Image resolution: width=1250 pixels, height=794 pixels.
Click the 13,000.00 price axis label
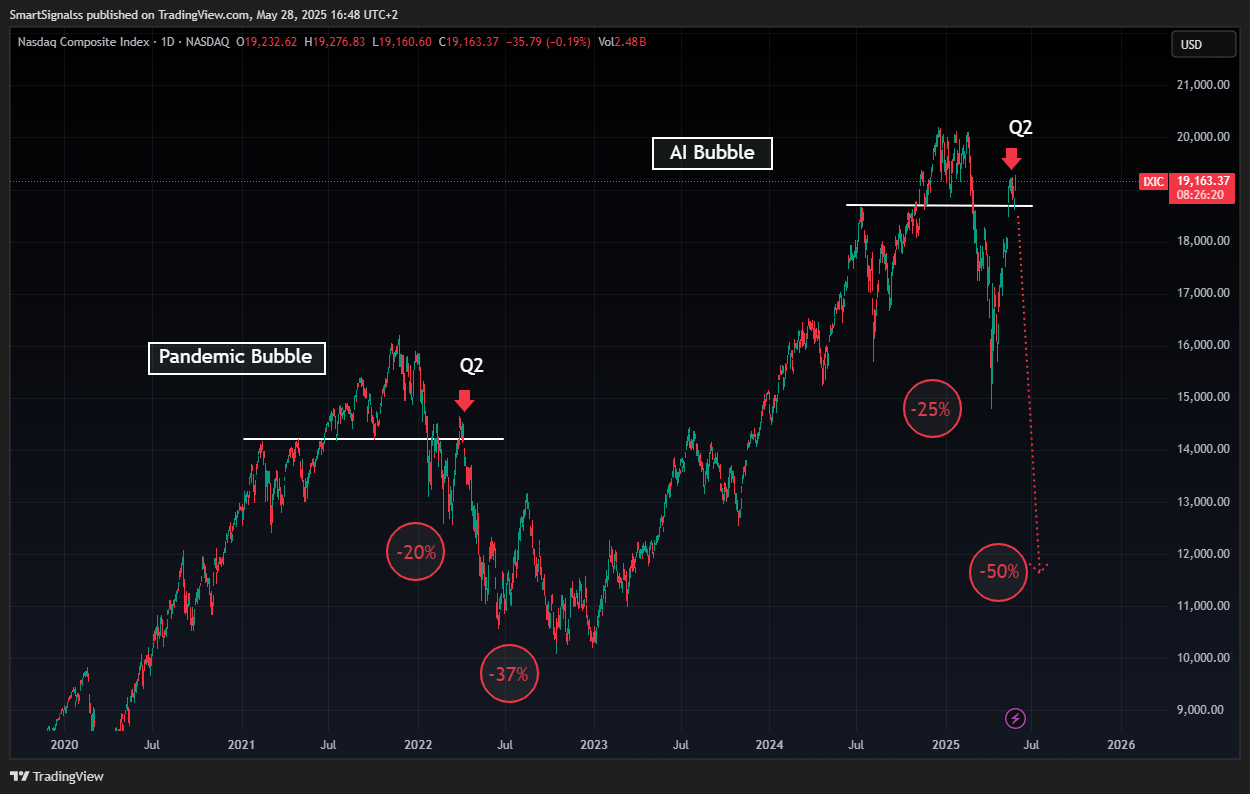tap(1203, 501)
